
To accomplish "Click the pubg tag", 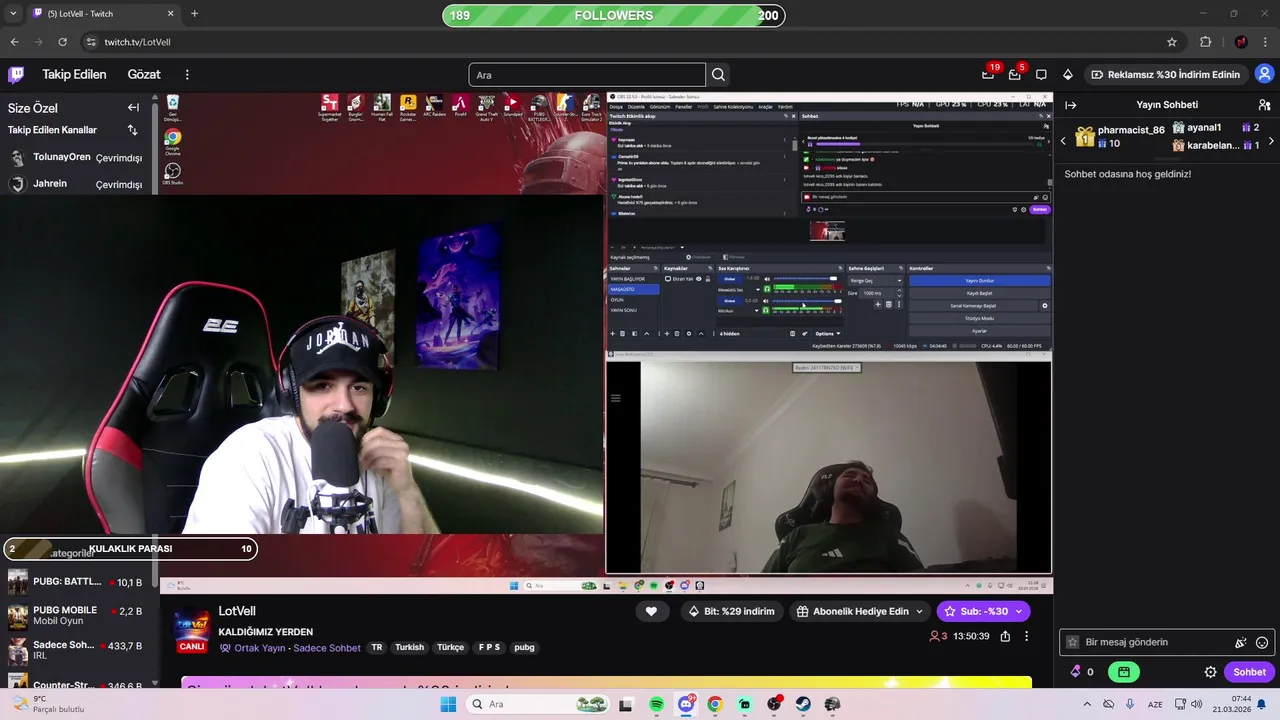I will pos(524,647).
